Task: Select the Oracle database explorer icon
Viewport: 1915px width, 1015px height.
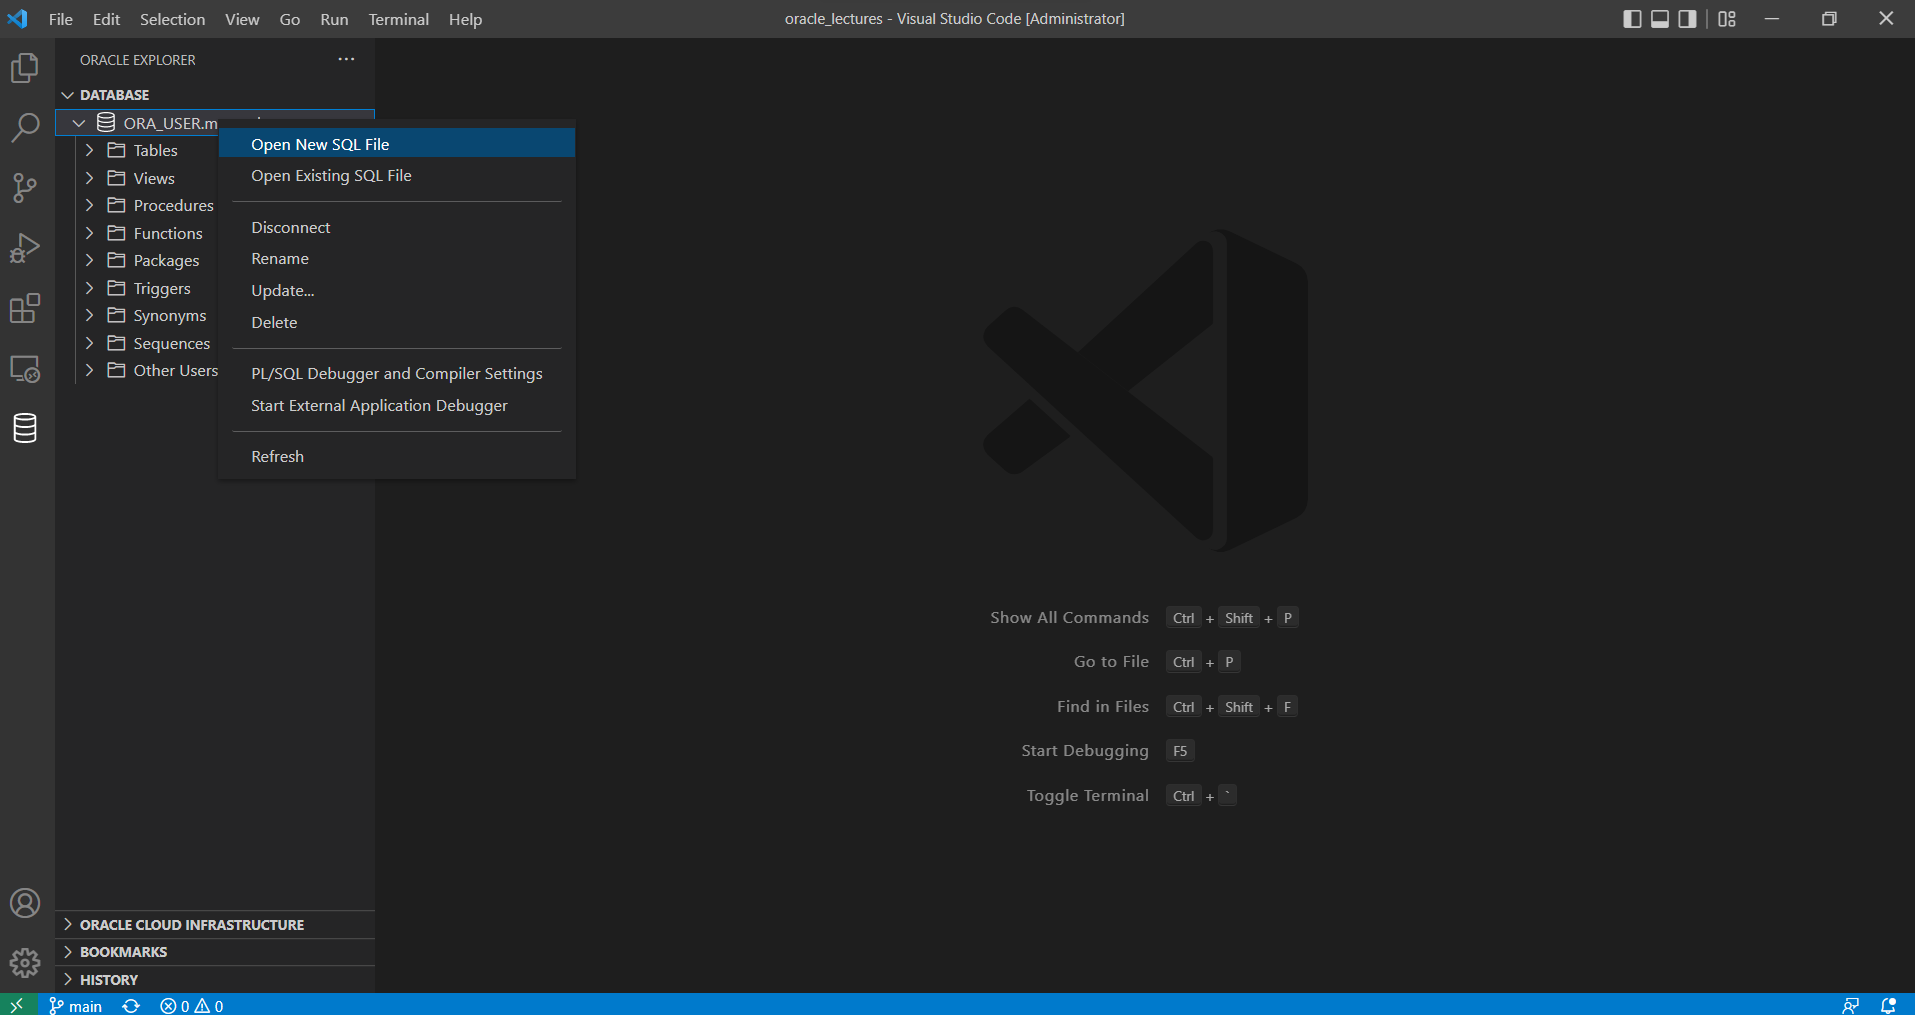Action: [x=25, y=428]
